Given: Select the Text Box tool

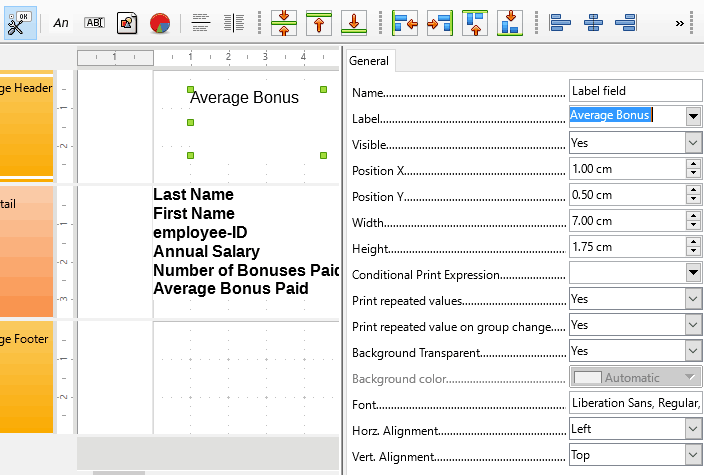Looking at the screenshot, I should (94, 22).
